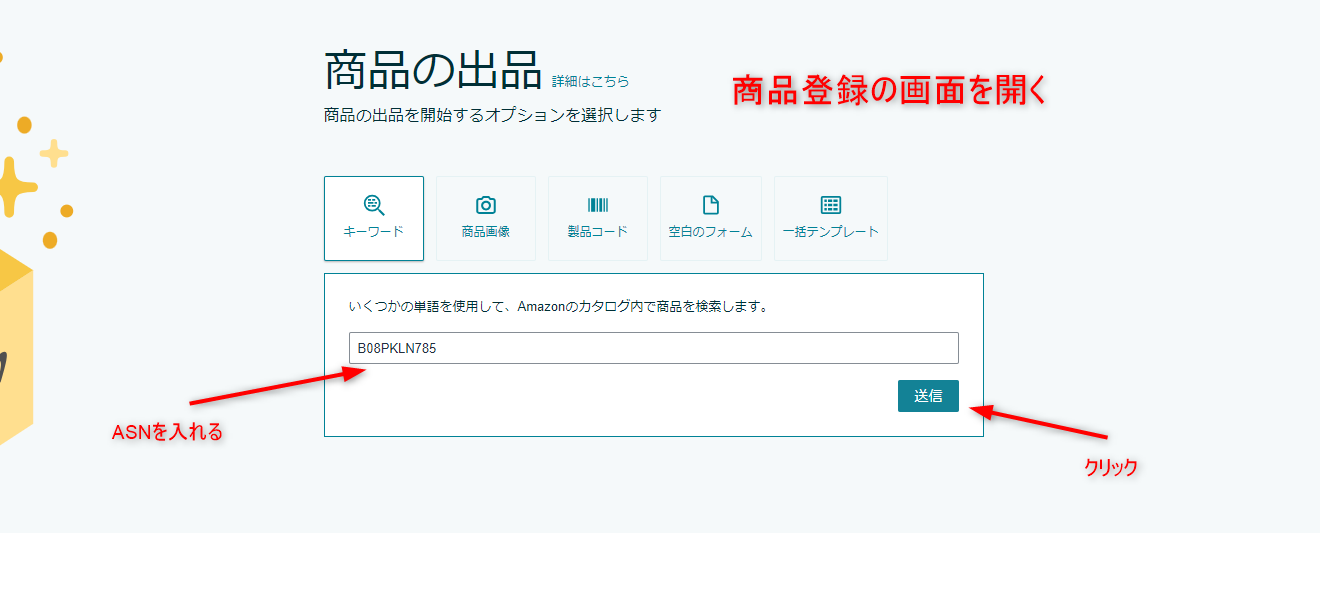Click the keyword magnifier search icon
The height and width of the screenshot is (590, 1320).
pos(374,205)
